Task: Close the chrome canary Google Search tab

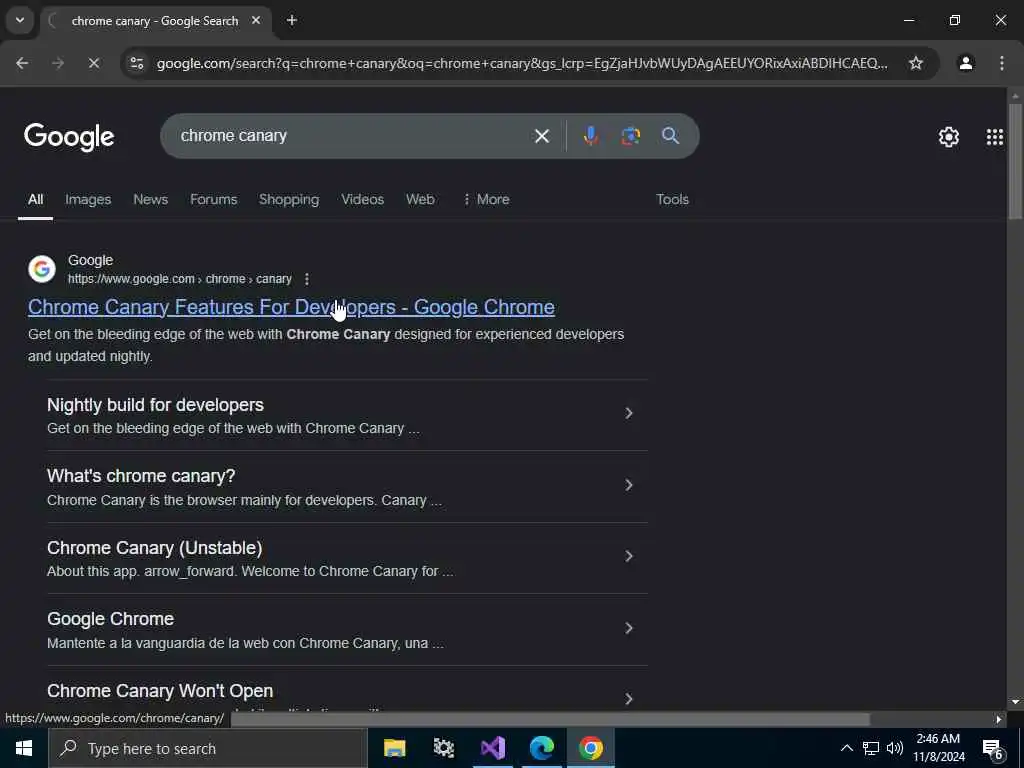Action: pyautogui.click(x=256, y=21)
